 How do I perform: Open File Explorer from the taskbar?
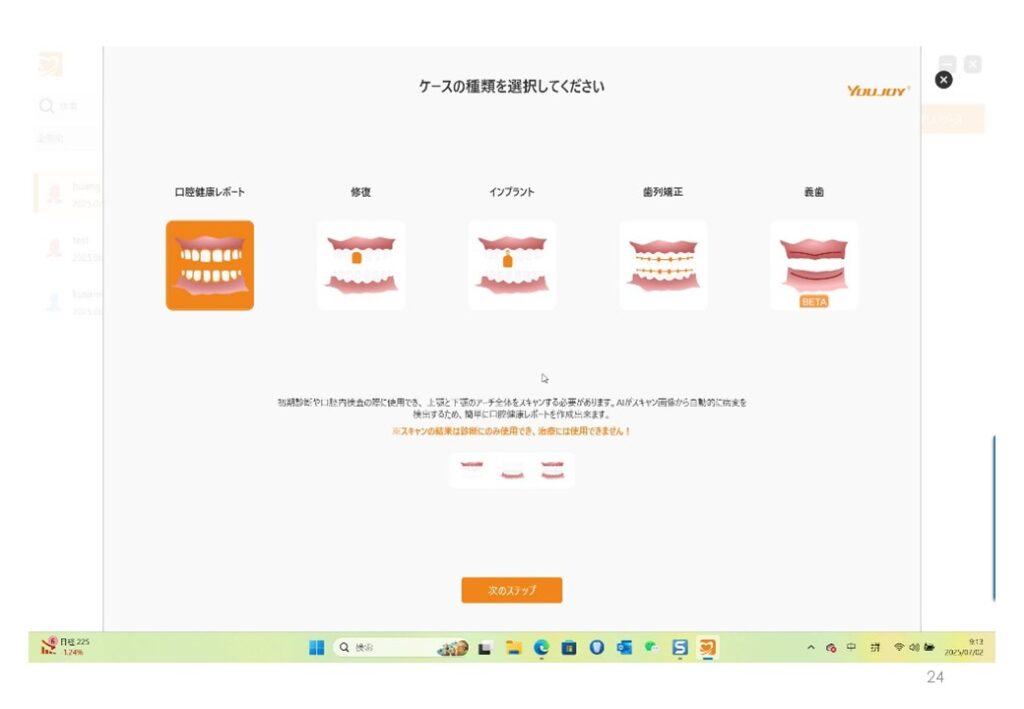click(x=513, y=648)
